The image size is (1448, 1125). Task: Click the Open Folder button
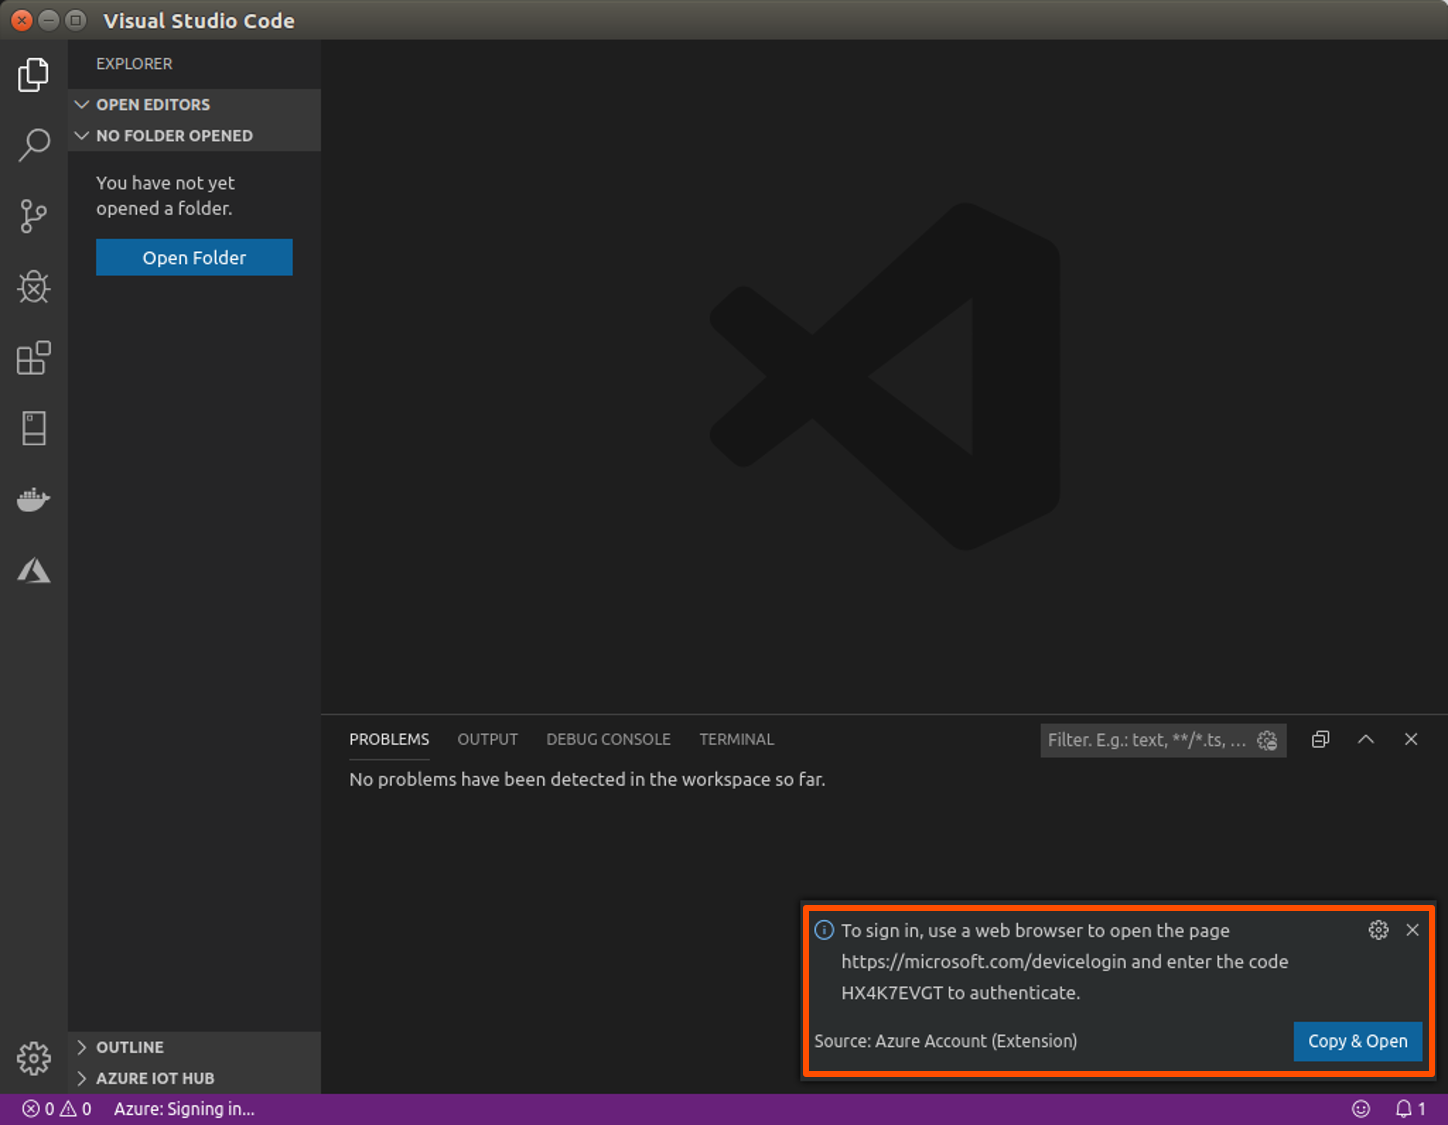point(194,257)
